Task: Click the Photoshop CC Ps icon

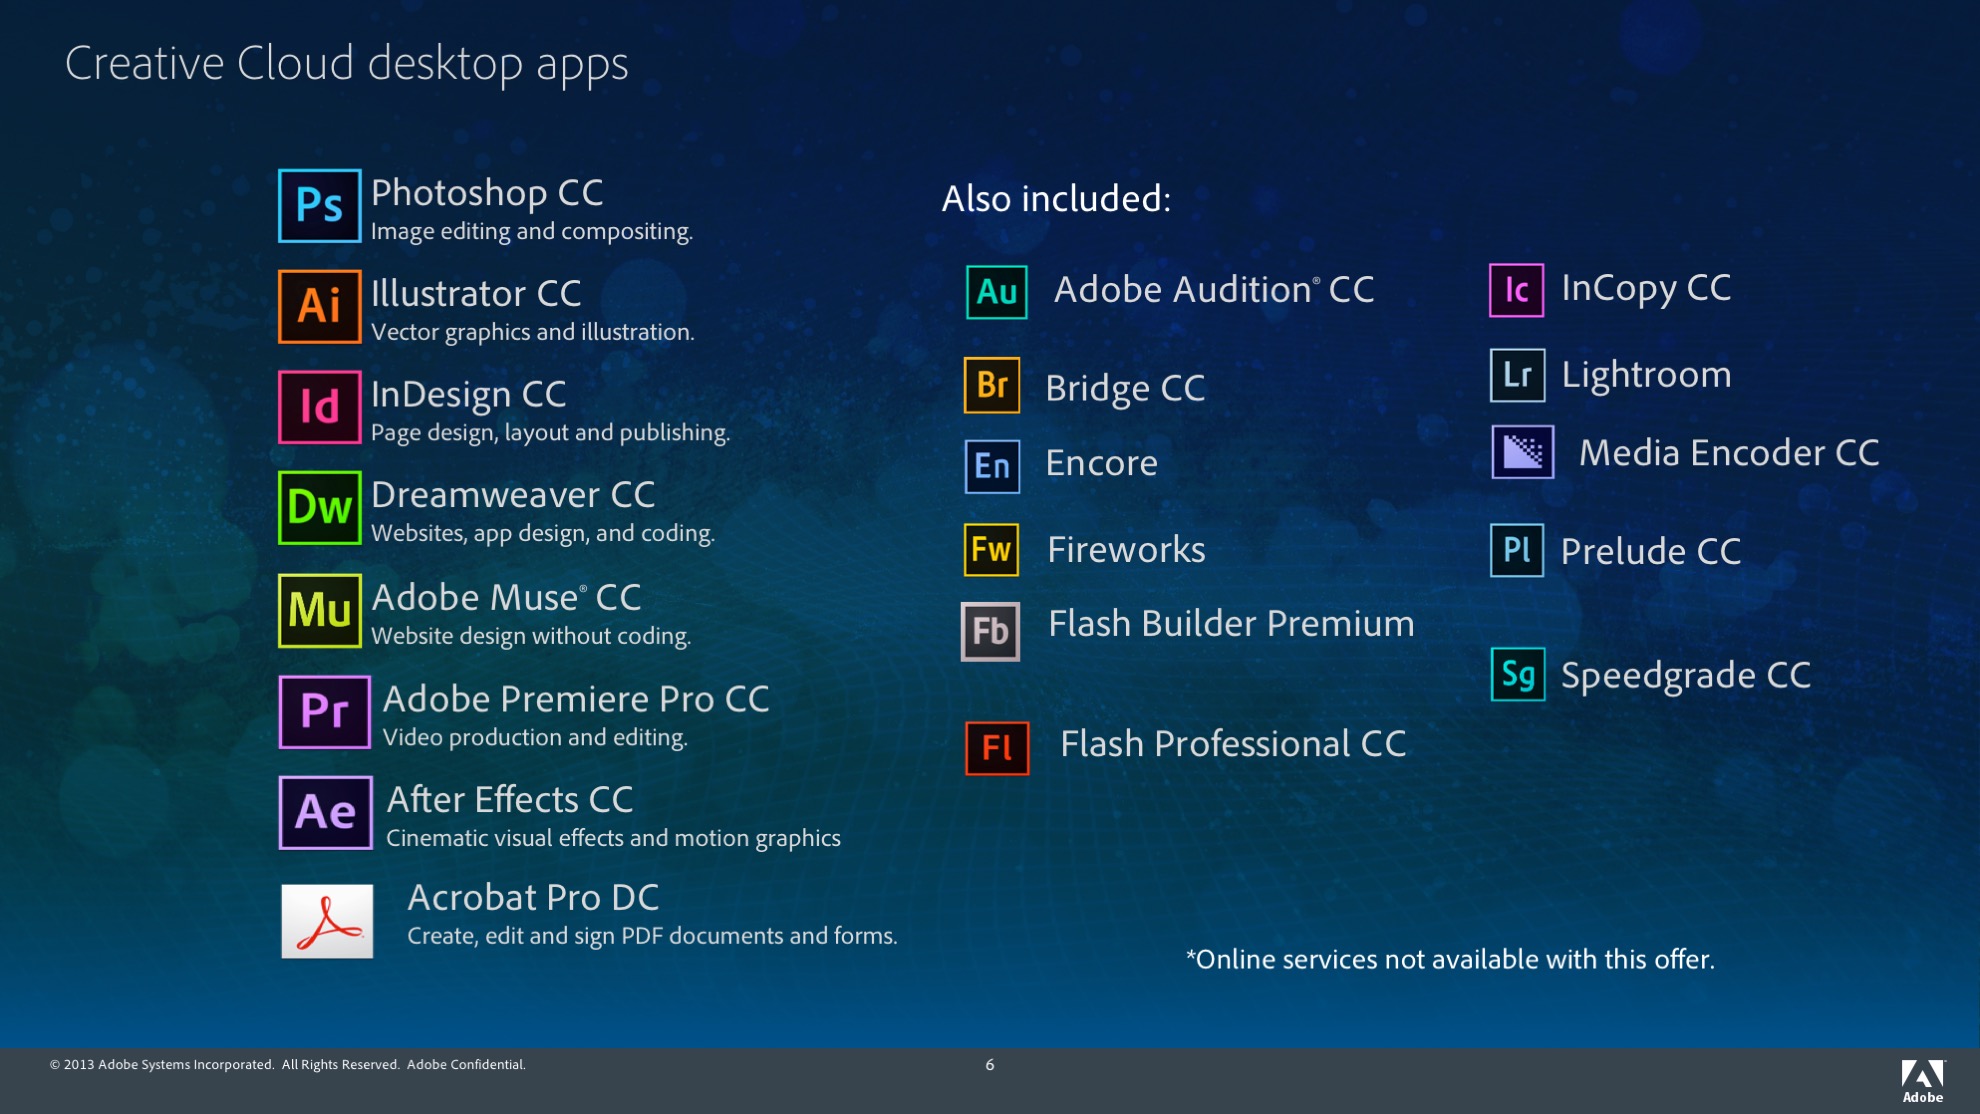Action: pyautogui.click(x=319, y=206)
